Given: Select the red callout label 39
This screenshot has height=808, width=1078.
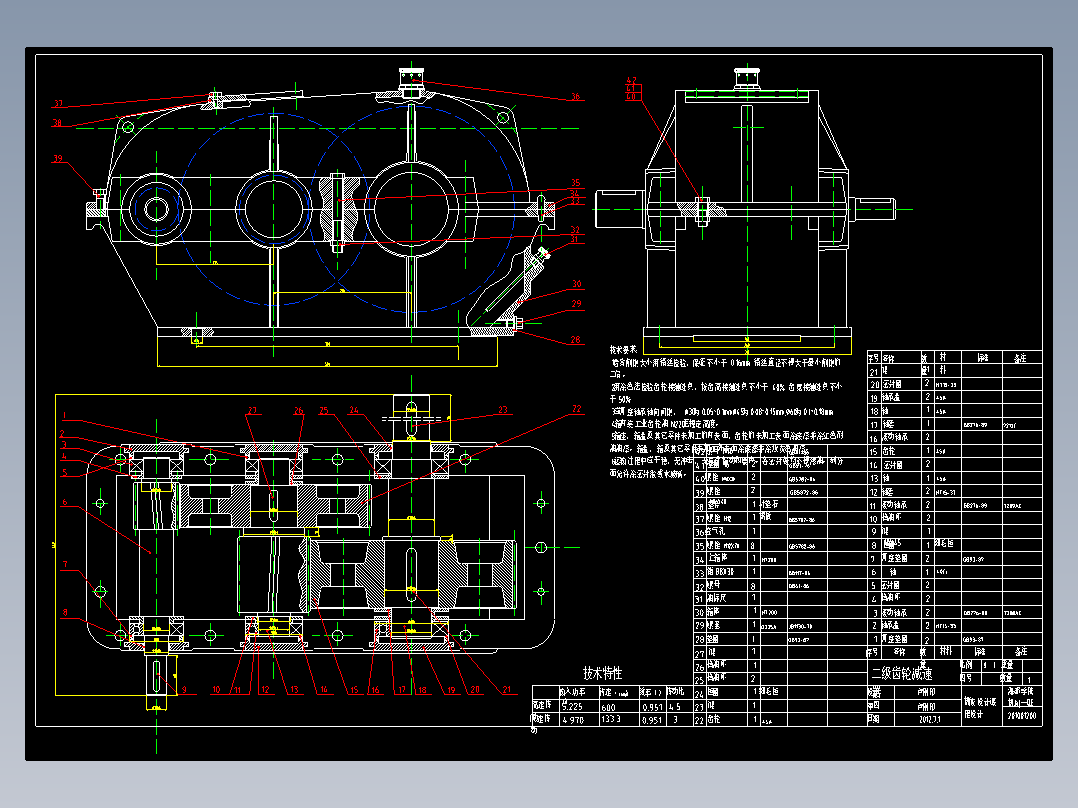Looking at the screenshot, I should point(58,158).
